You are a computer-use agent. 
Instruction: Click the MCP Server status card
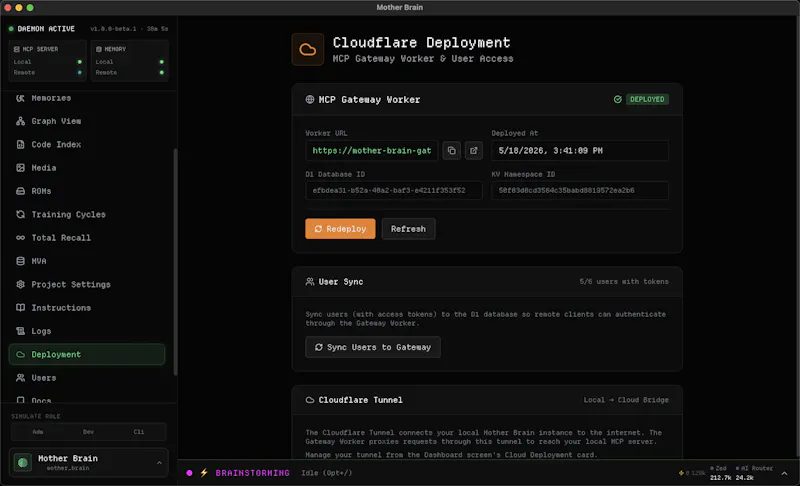coord(47,61)
